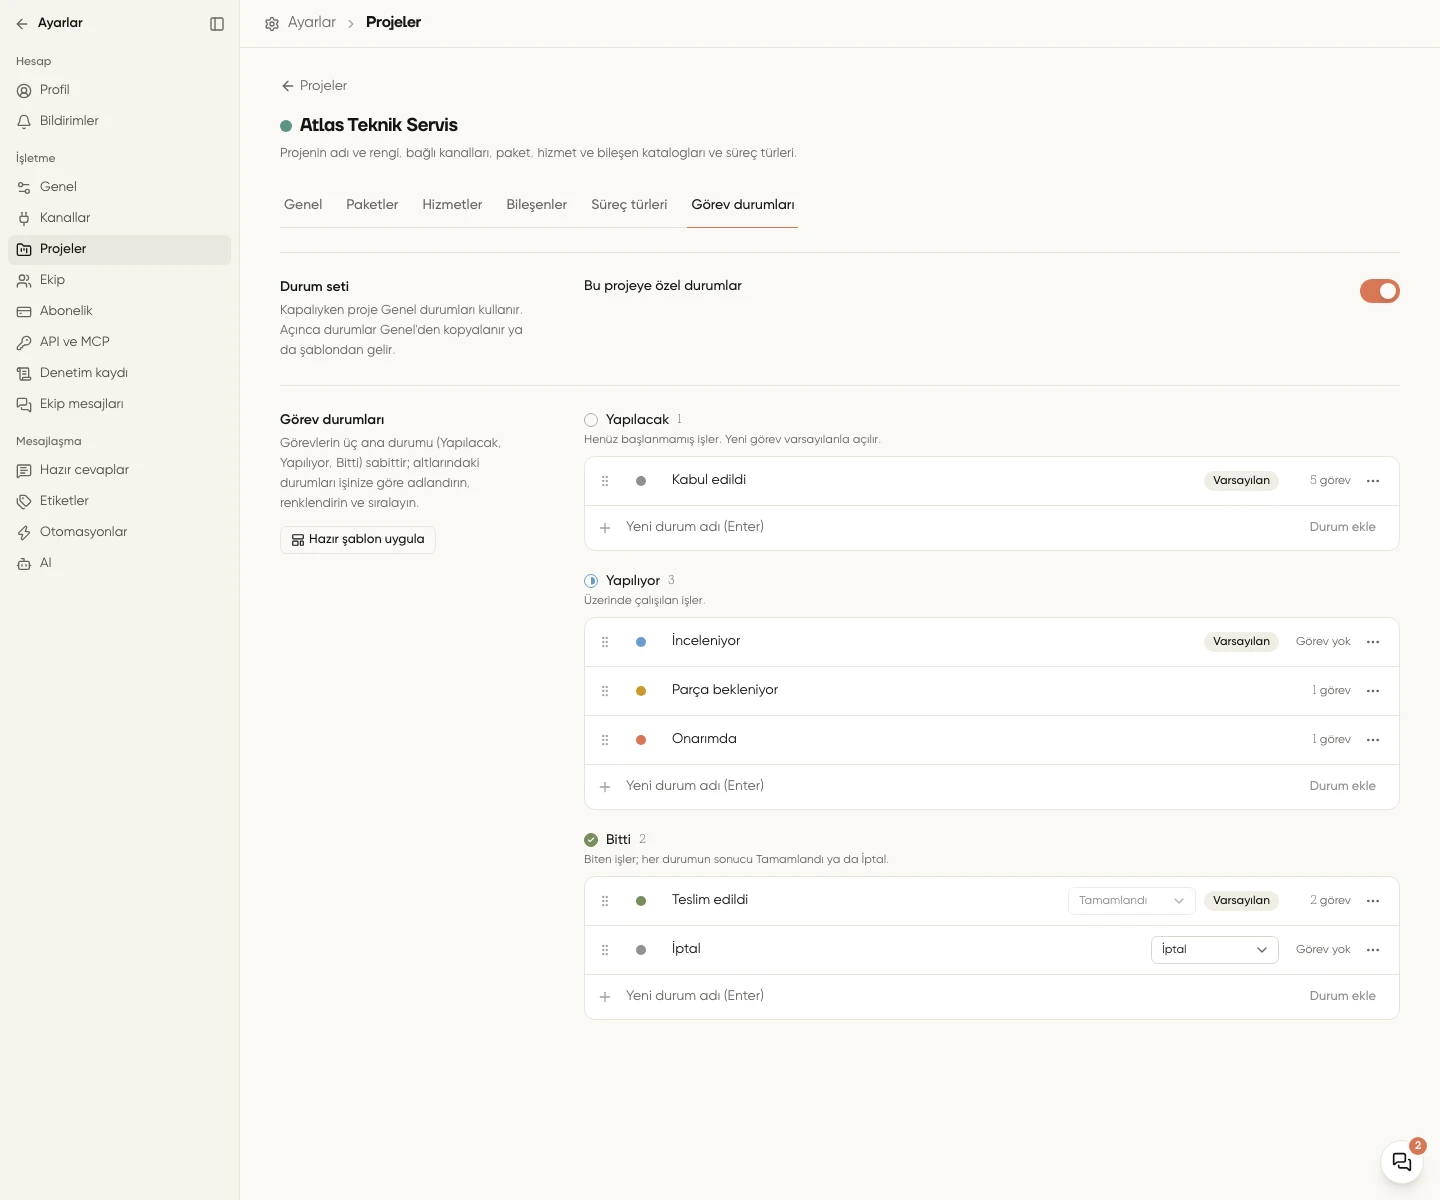Click the back arrow beside Ayarlar
The height and width of the screenshot is (1200, 1440).
tap(22, 24)
